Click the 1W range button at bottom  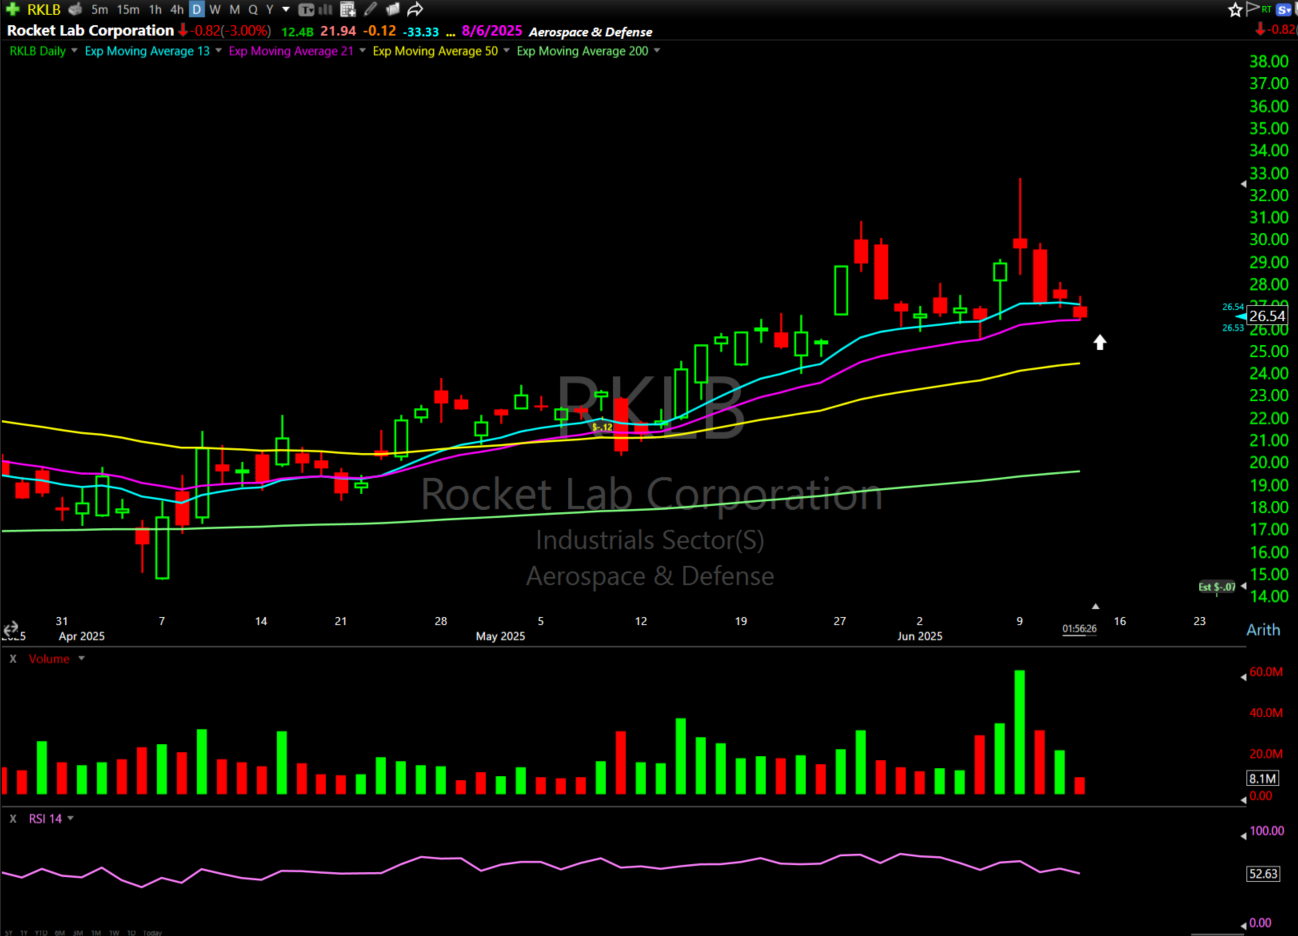(x=114, y=932)
